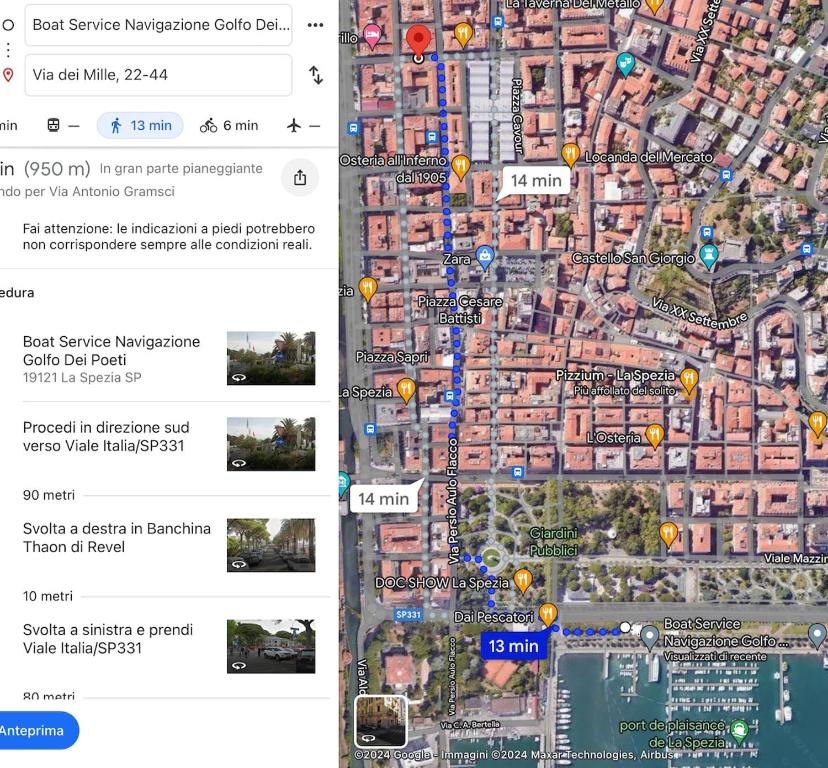Open thumbnail for Svolta a sinistra Viale Italia step
Screen dimensions: 828x768
click(x=271, y=647)
